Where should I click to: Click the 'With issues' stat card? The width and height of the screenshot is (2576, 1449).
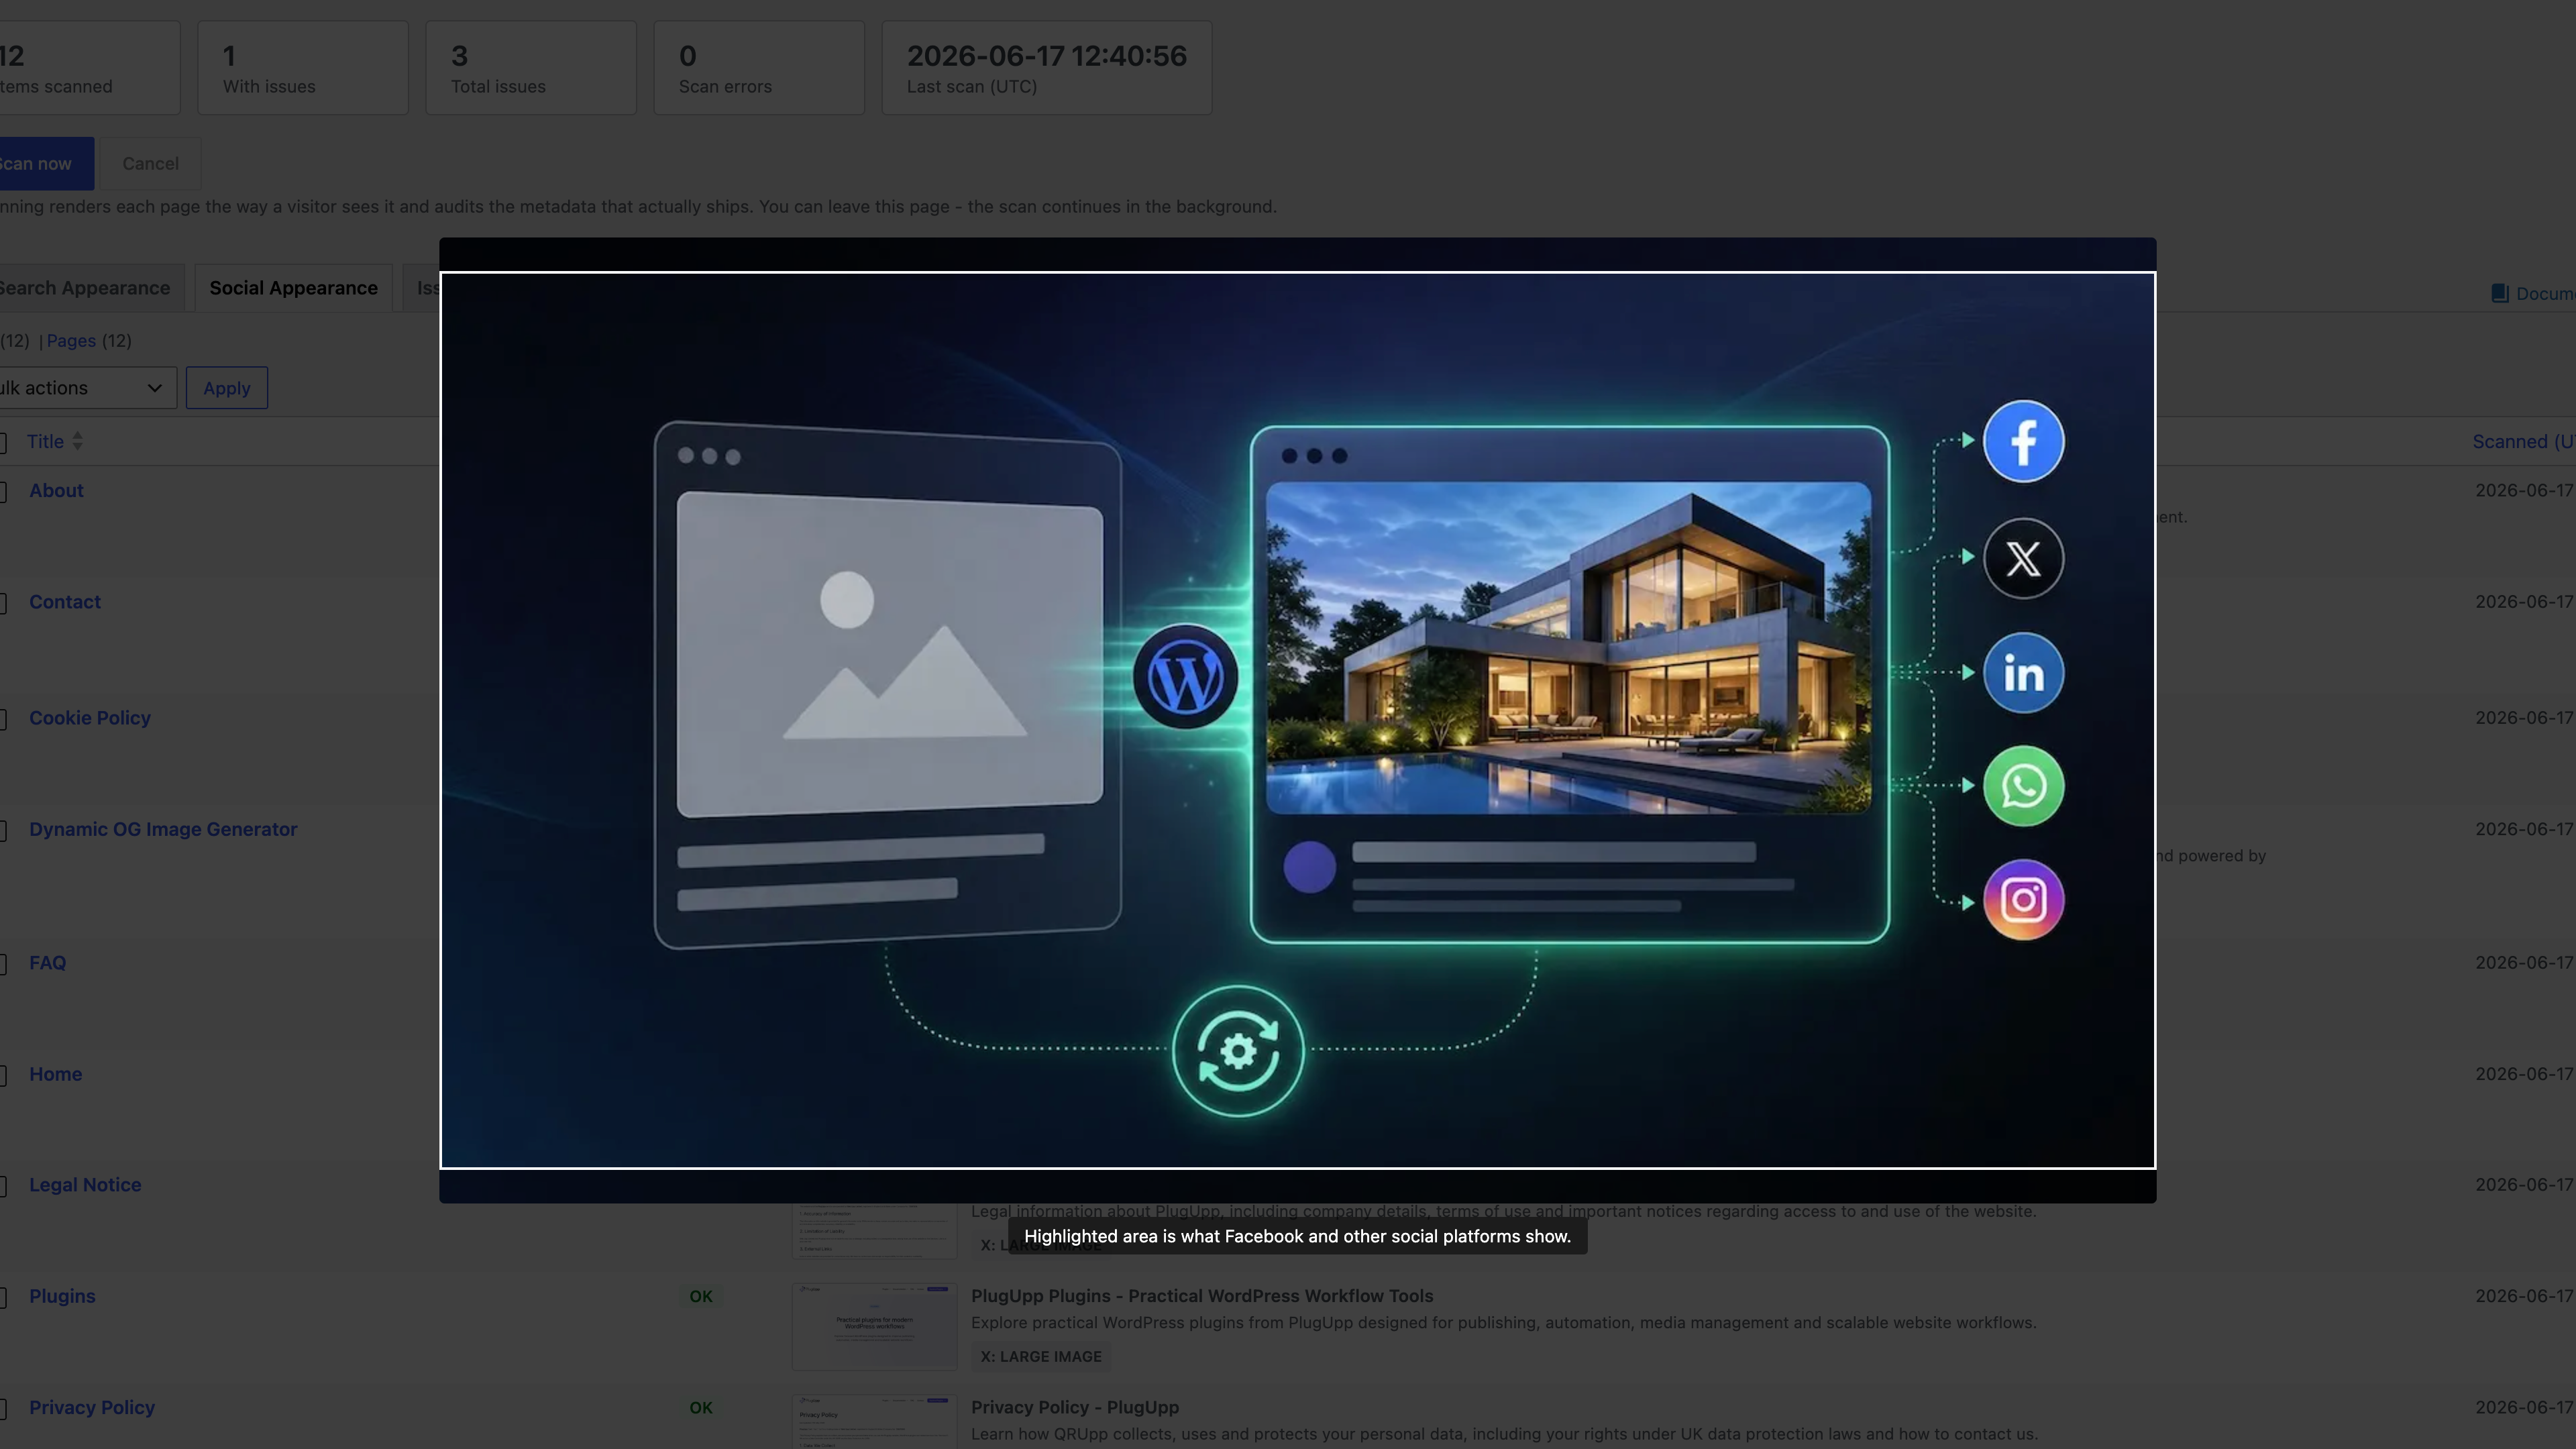tap(303, 67)
